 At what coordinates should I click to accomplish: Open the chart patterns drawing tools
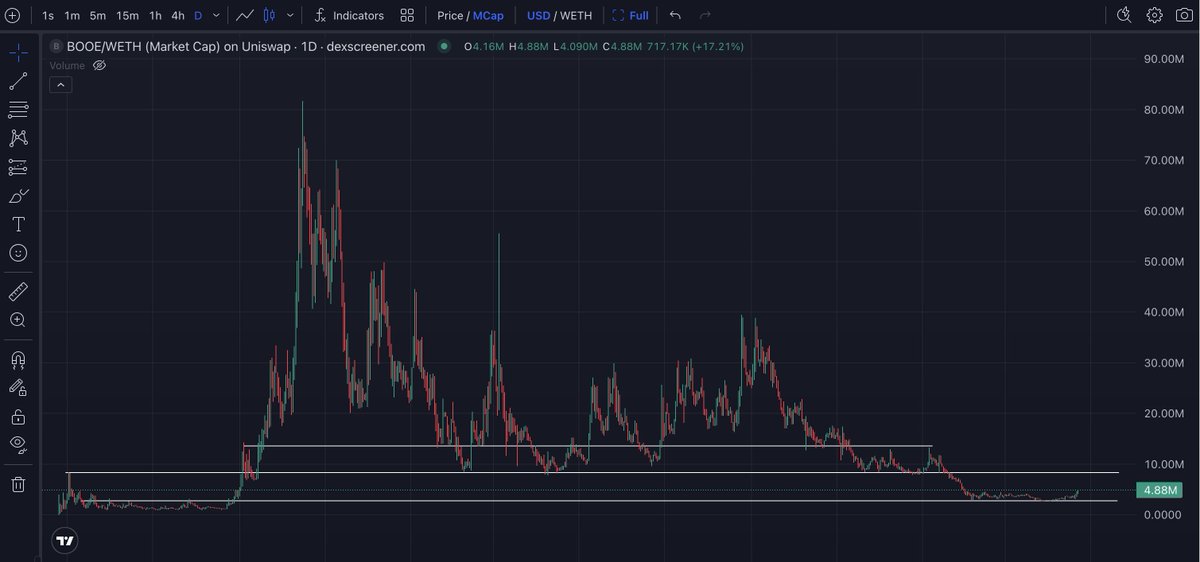(x=18, y=138)
